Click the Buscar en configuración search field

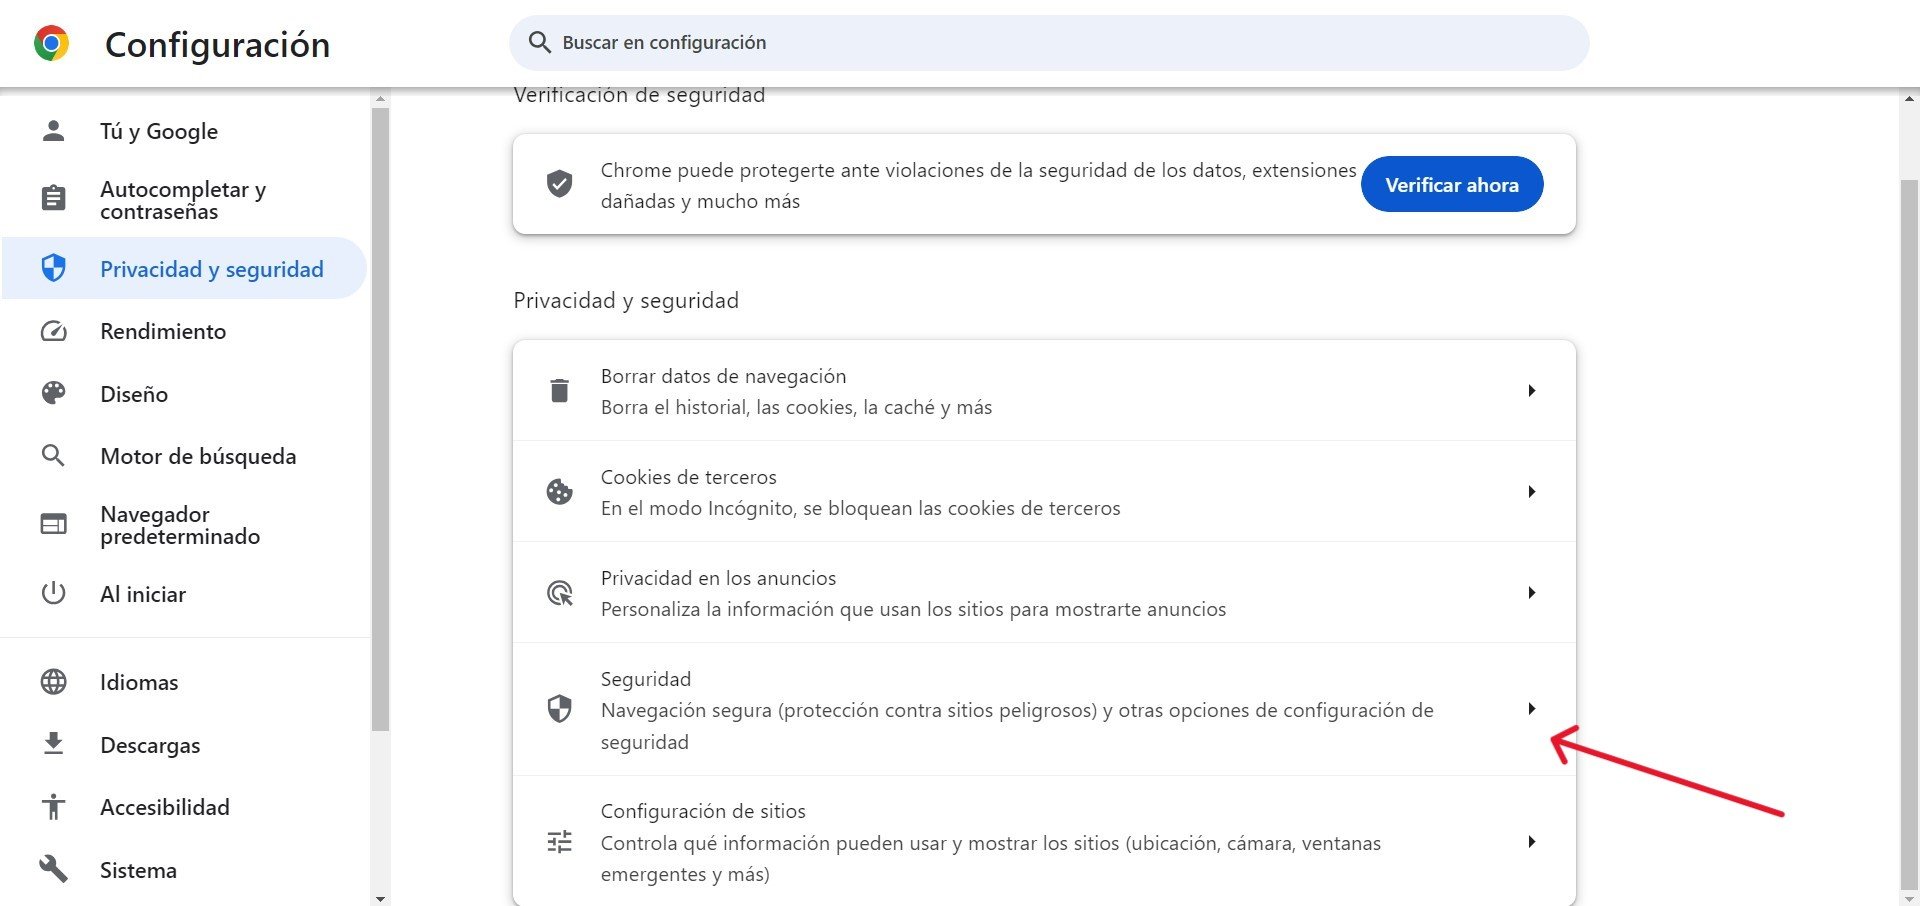[1049, 43]
